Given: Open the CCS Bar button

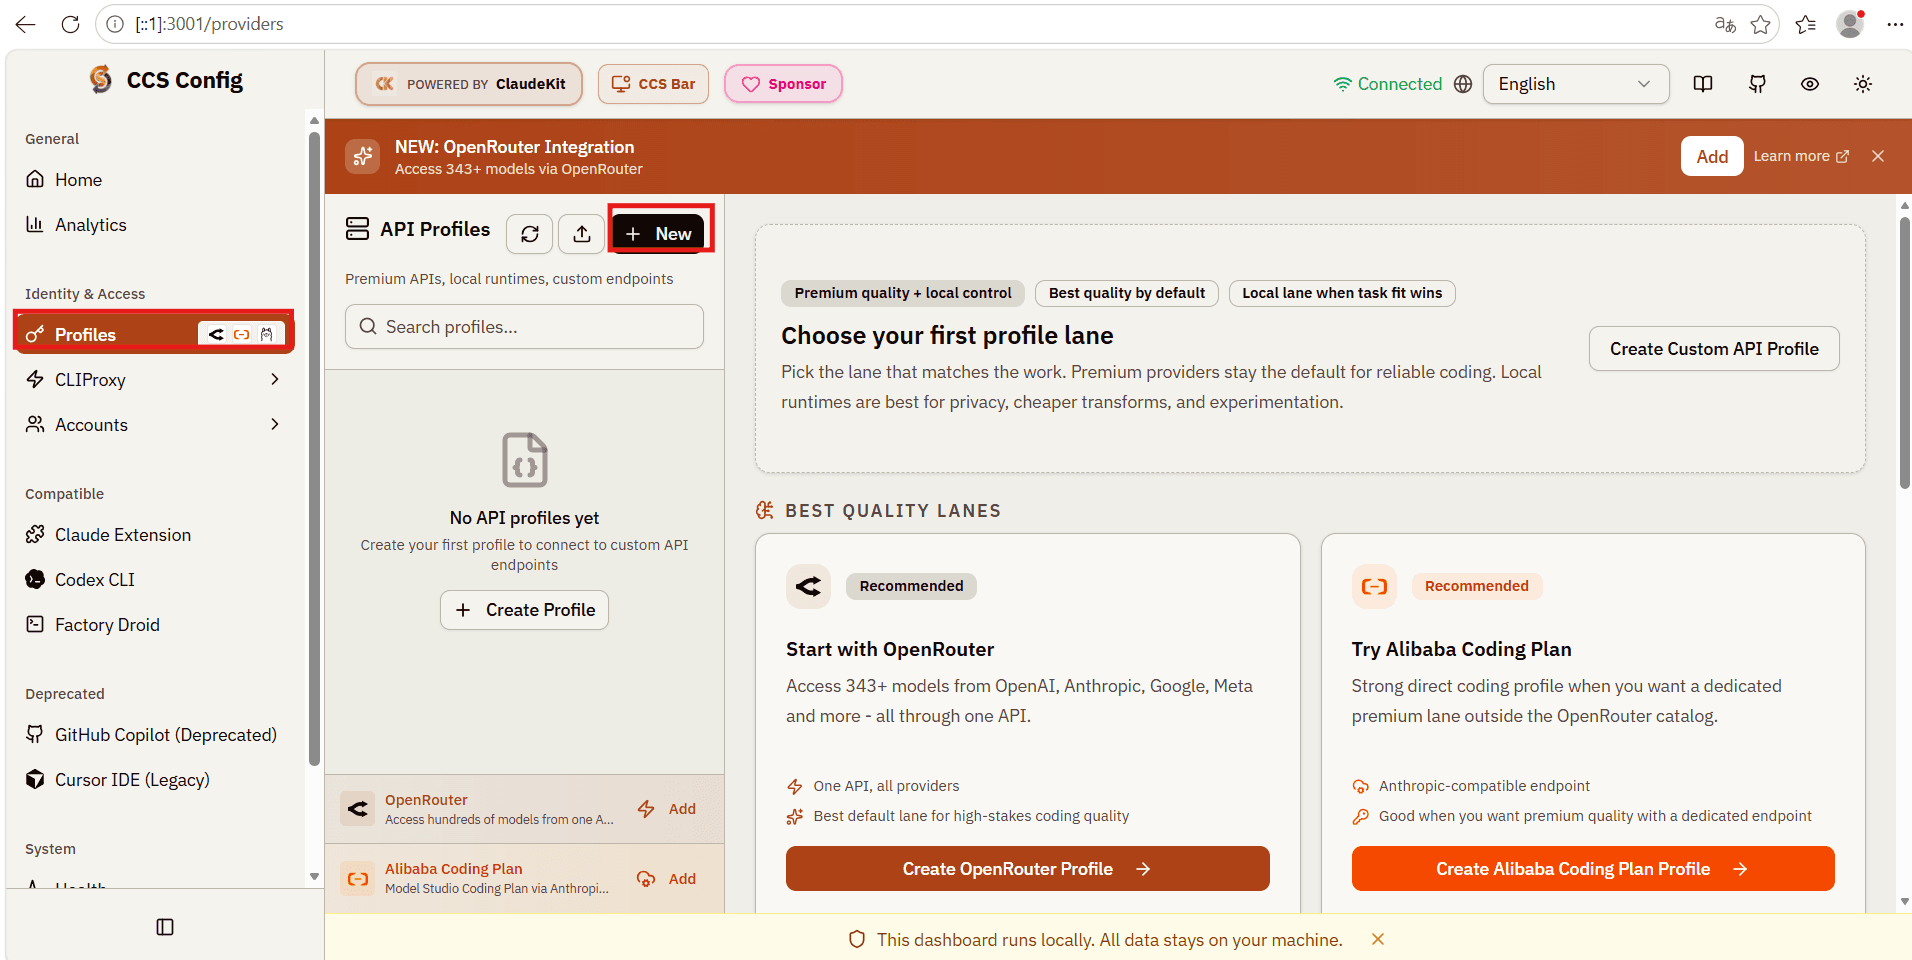Looking at the screenshot, I should pos(653,84).
